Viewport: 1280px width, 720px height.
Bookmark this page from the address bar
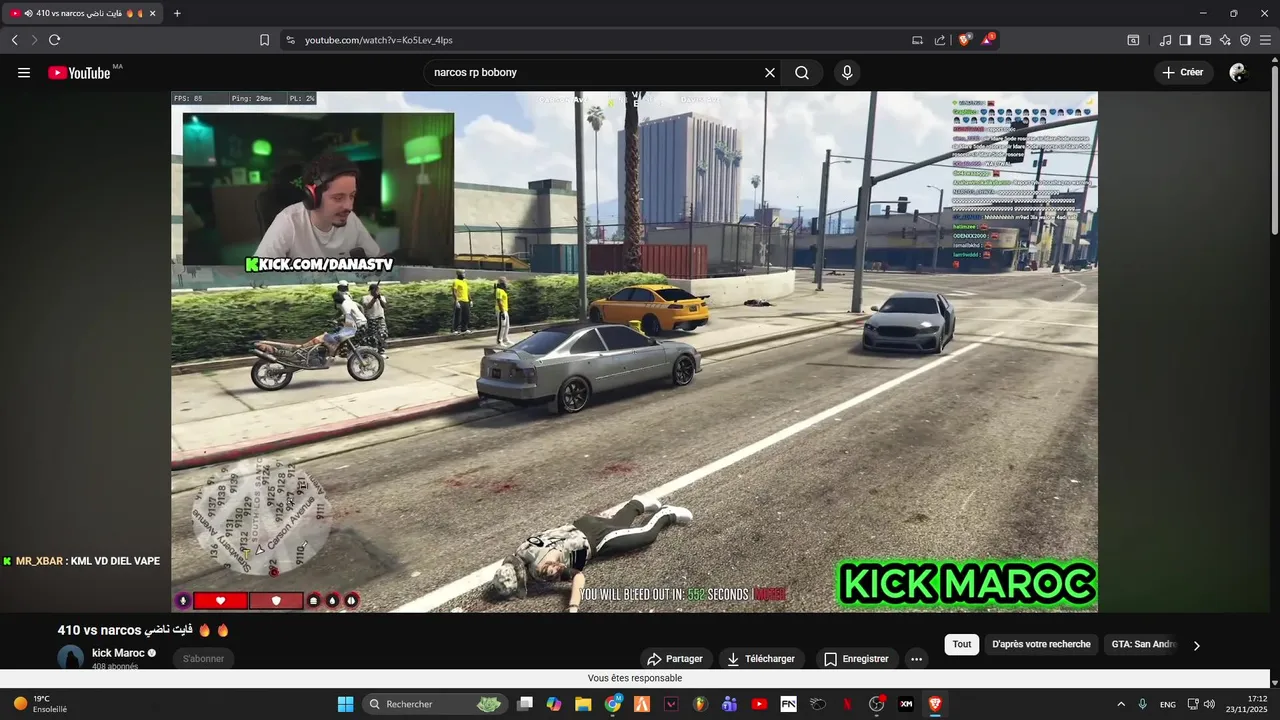[265, 40]
